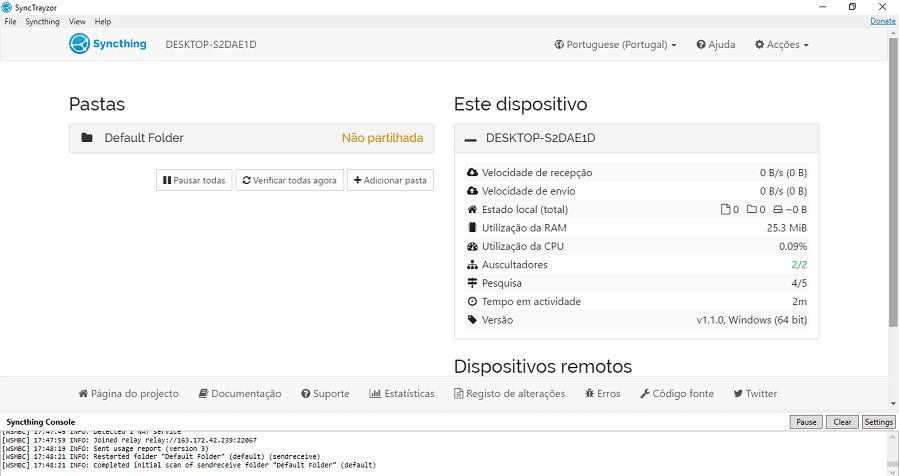Open the Documentação link
The height and width of the screenshot is (476, 899).
[x=240, y=393]
